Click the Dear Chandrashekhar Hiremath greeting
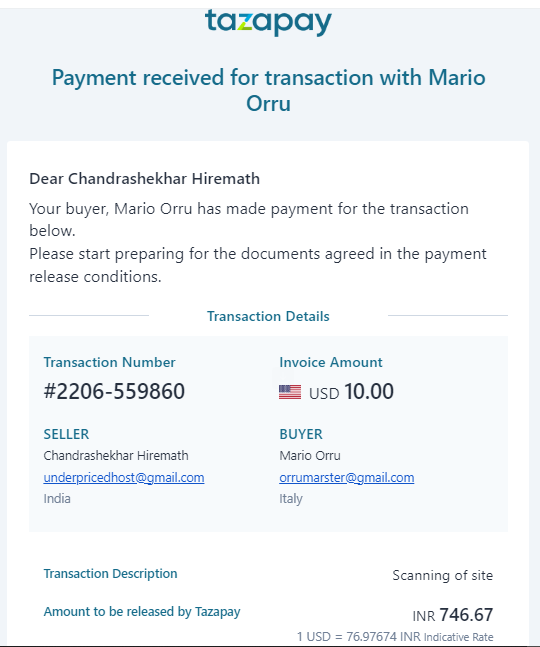This screenshot has height=647, width=540. click(144, 179)
